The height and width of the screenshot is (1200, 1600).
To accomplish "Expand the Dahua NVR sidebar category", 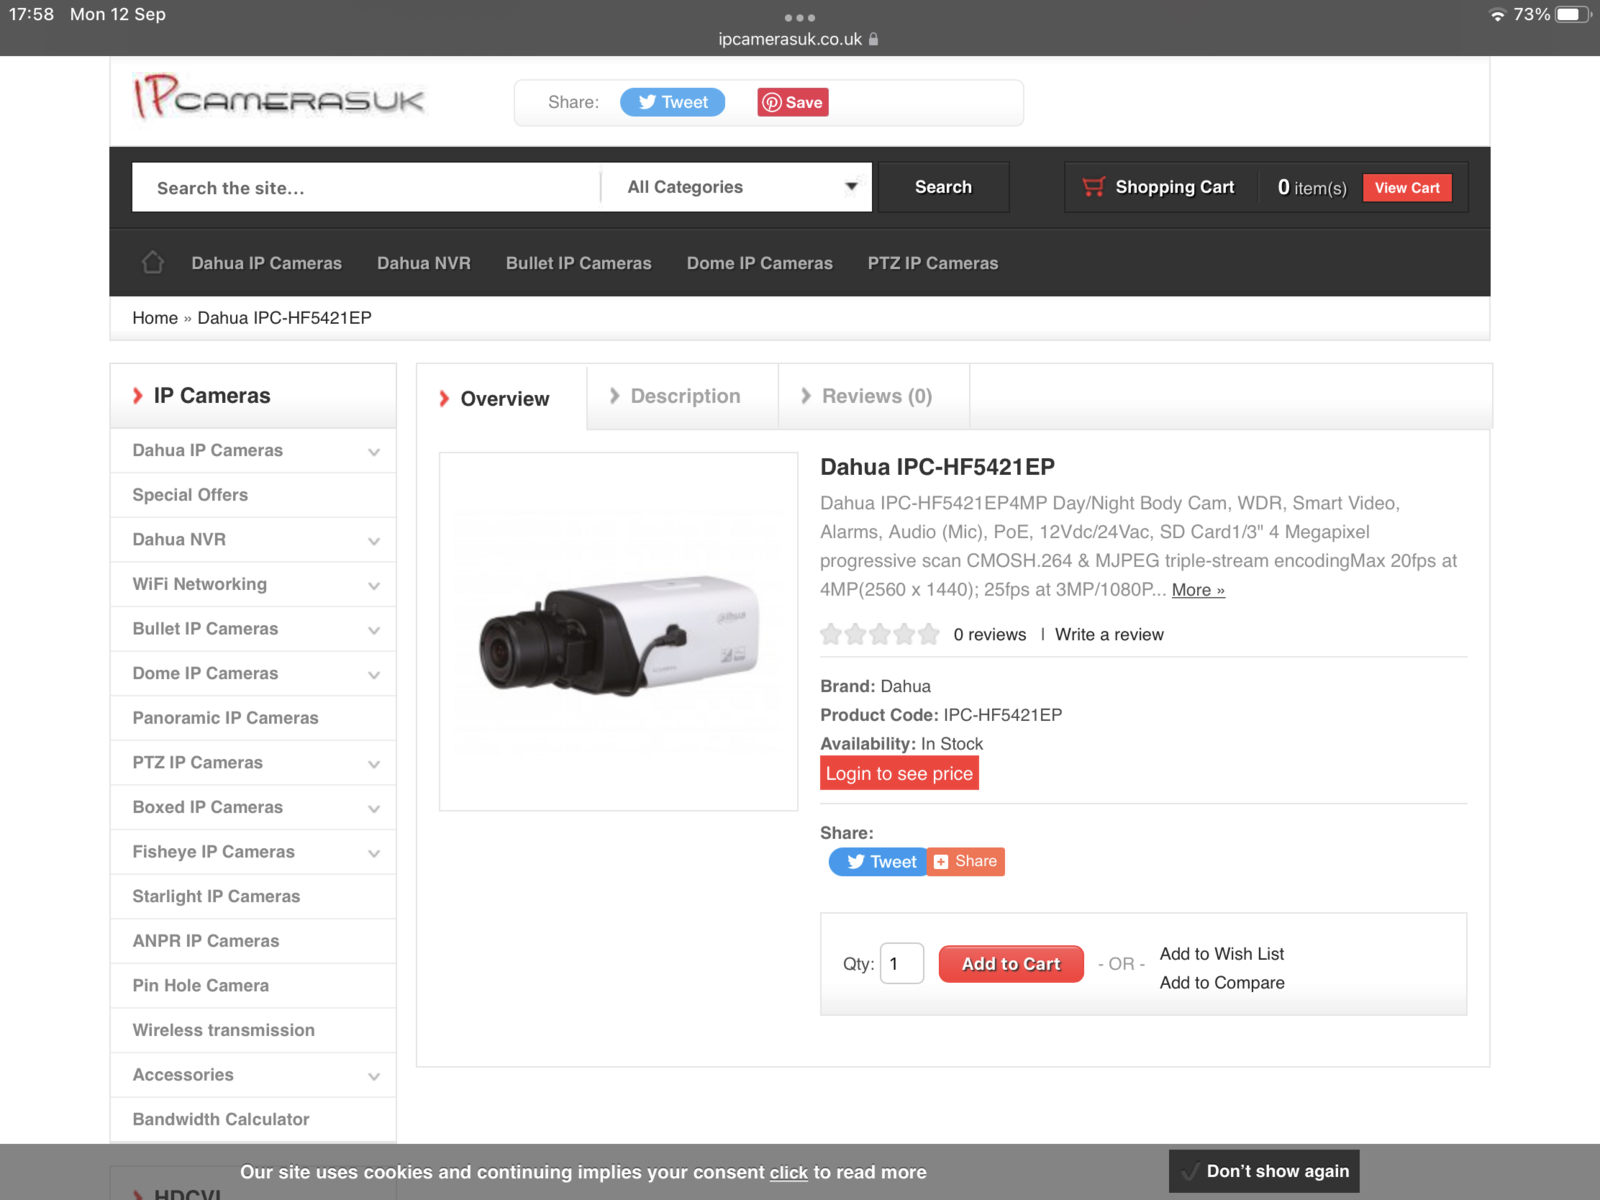I will tap(374, 541).
